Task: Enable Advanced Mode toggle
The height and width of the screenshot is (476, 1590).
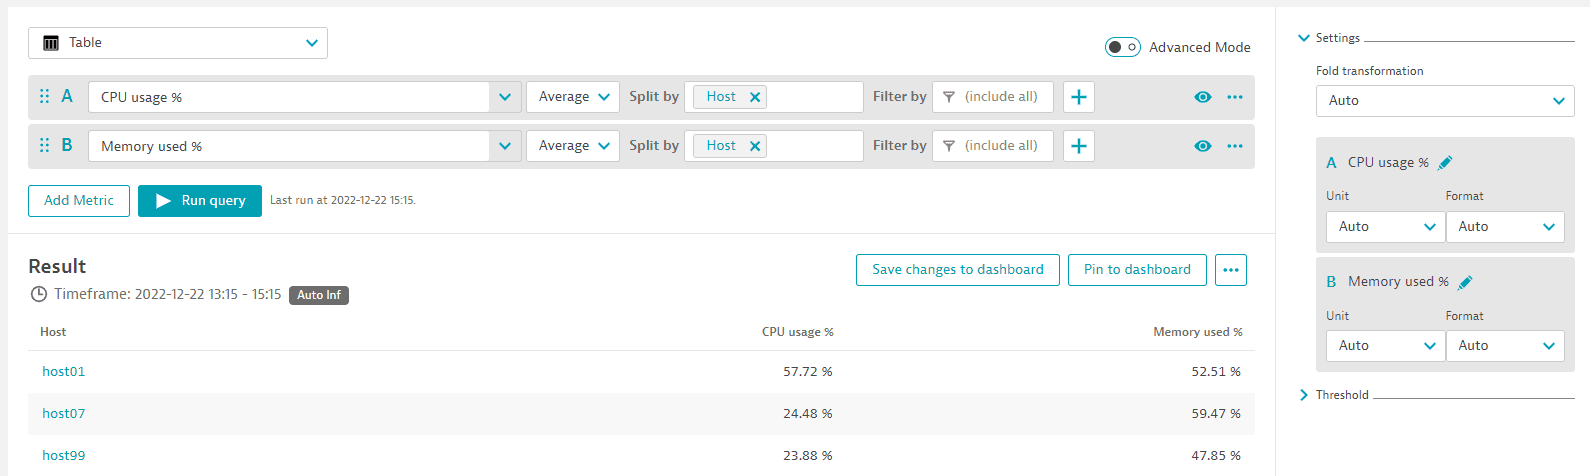Action: [1122, 47]
